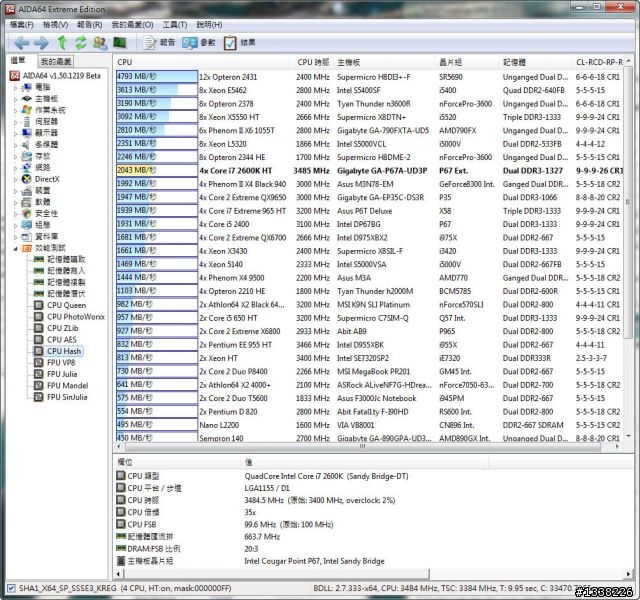Move up one level with green arrow
Image resolution: width=640 pixels, height=600 pixels.
click(62, 42)
